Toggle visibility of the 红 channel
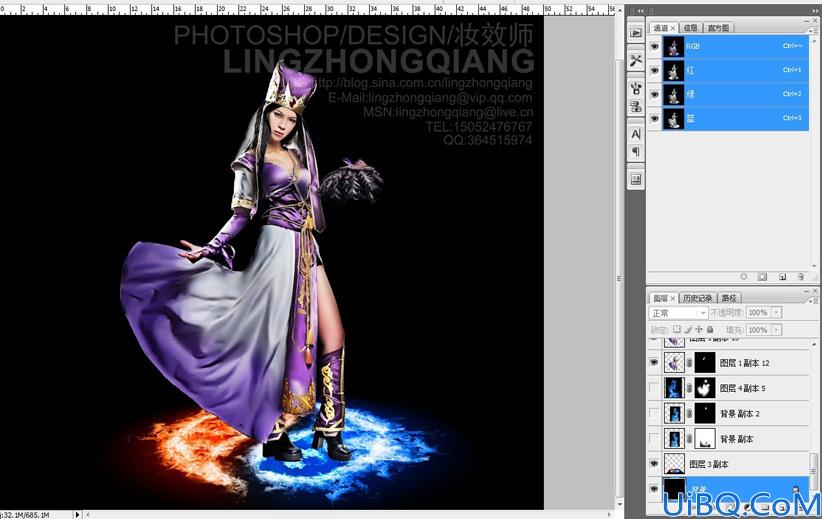The width and height of the screenshot is (822, 519). click(x=654, y=70)
